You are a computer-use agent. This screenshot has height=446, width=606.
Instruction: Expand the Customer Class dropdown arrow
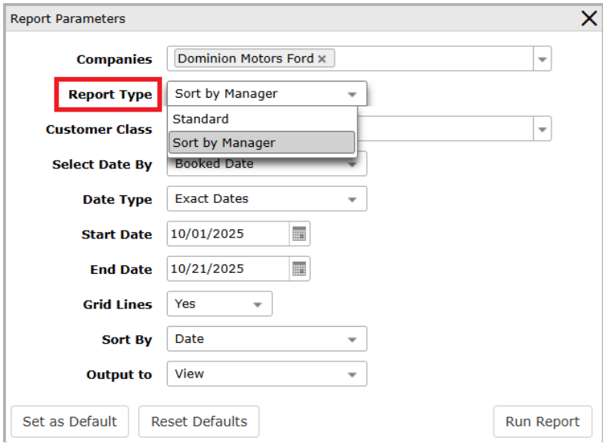(541, 129)
